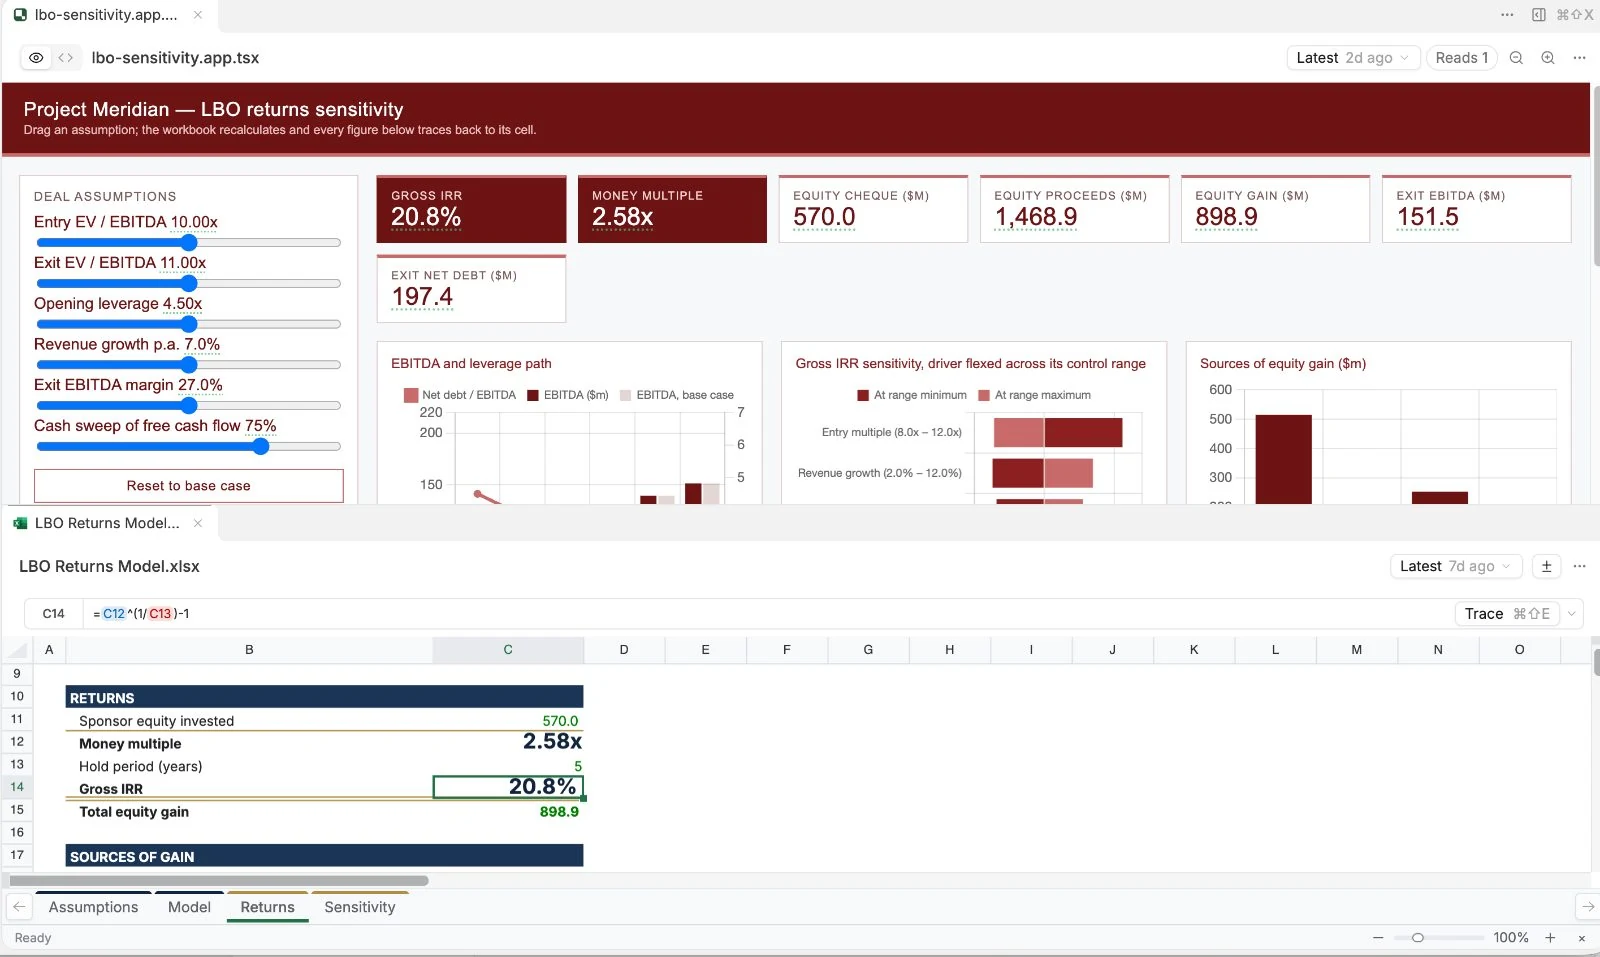Click the Reads 1 button

point(1462,58)
